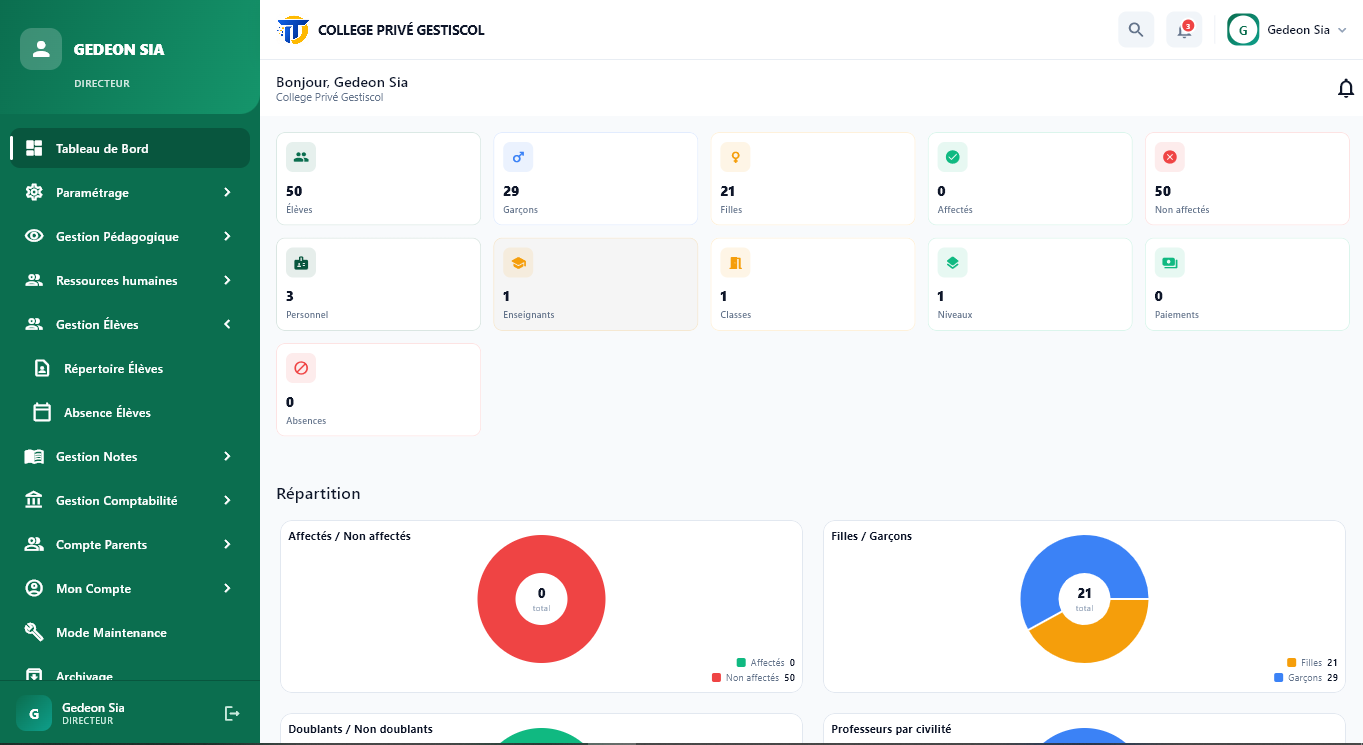Expand the Gestion Comptabilité chevron
This screenshot has height=745, width=1363.
227,500
